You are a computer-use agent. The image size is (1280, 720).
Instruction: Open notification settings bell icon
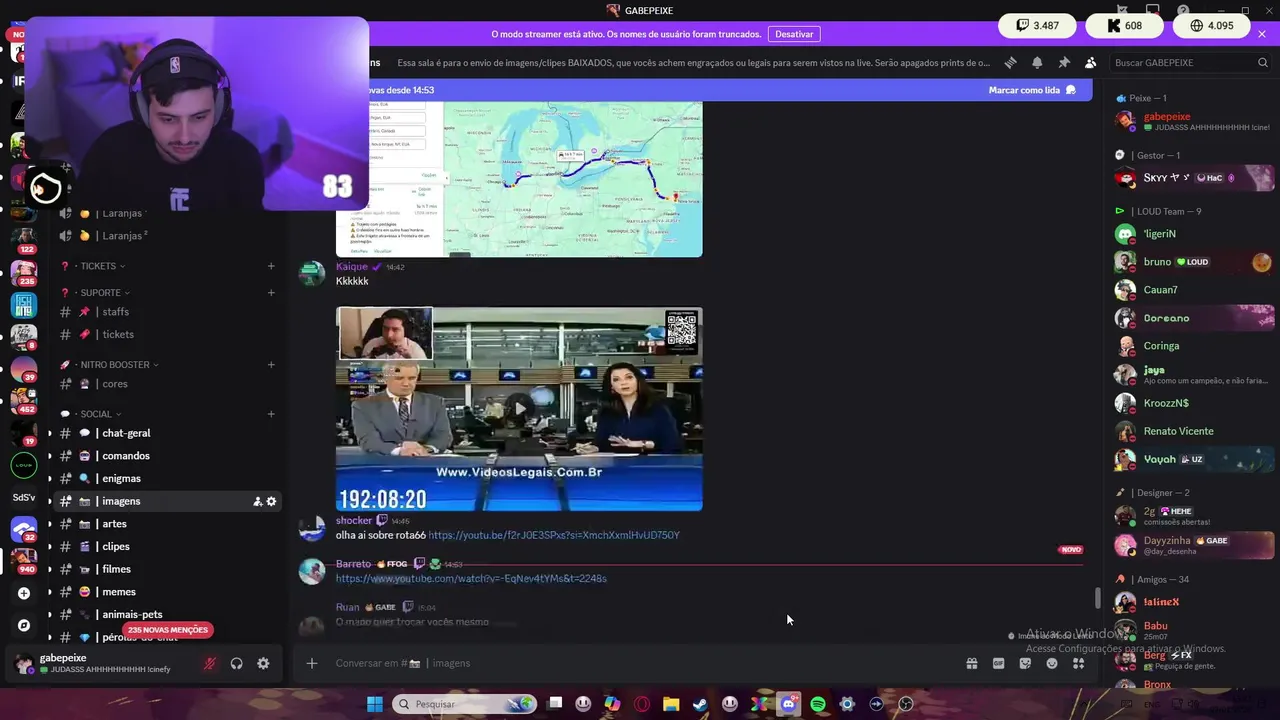coord(1037,62)
